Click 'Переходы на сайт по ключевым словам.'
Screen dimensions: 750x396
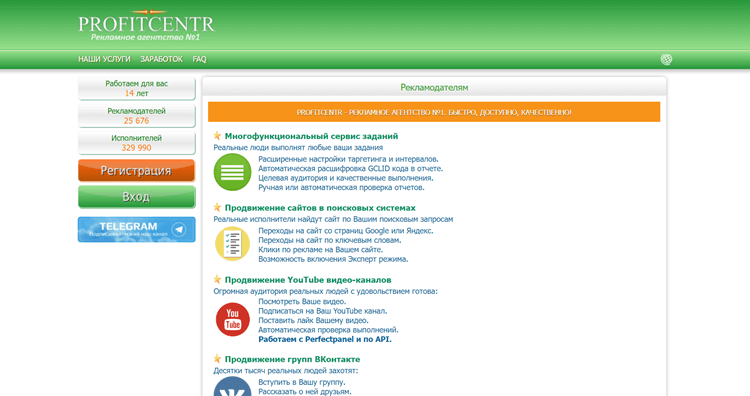pyautogui.click(x=330, y=241)
